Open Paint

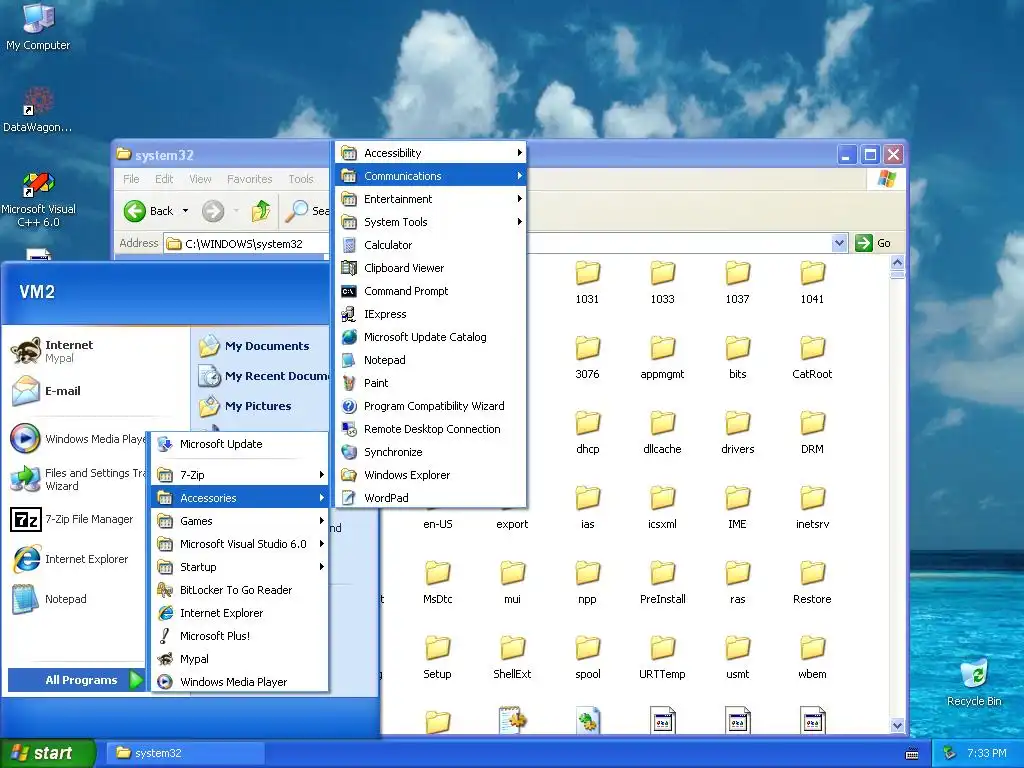click(x=430, y=383)
